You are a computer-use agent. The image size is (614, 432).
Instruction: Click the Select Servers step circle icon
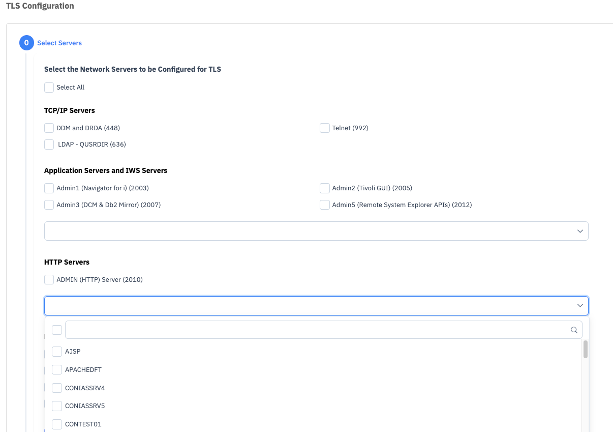tap(26, 43)
